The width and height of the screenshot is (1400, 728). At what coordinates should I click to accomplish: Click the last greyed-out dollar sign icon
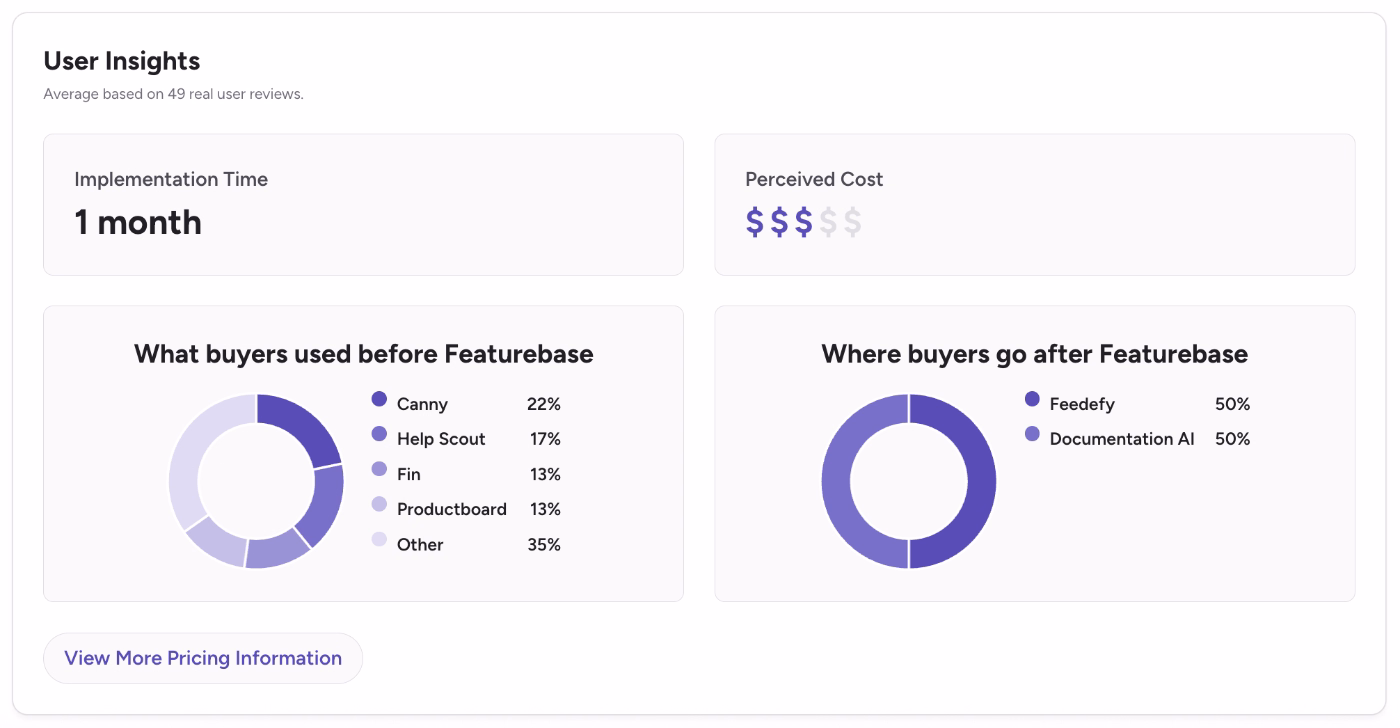[853, 222]
